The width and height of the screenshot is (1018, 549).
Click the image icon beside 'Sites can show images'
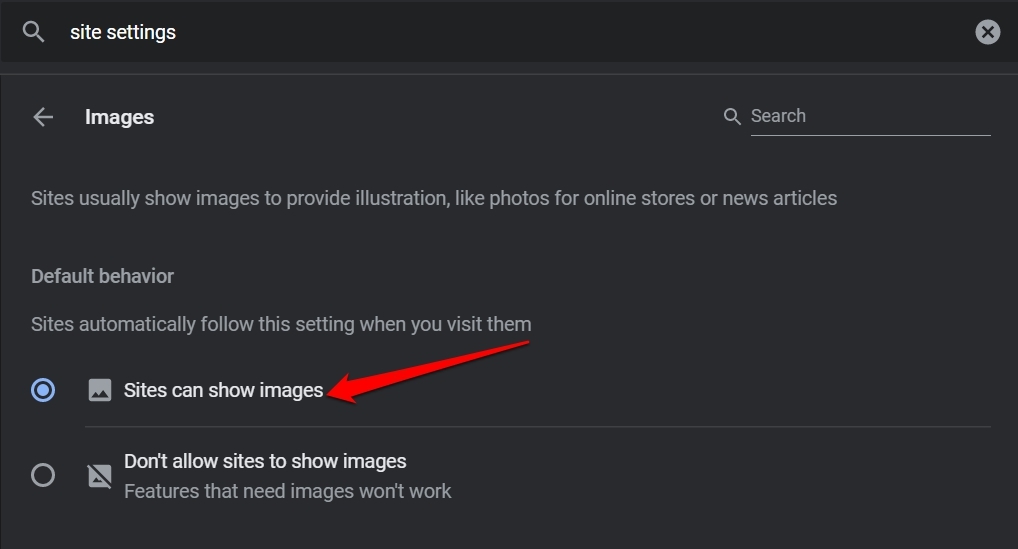click(99, 390)
